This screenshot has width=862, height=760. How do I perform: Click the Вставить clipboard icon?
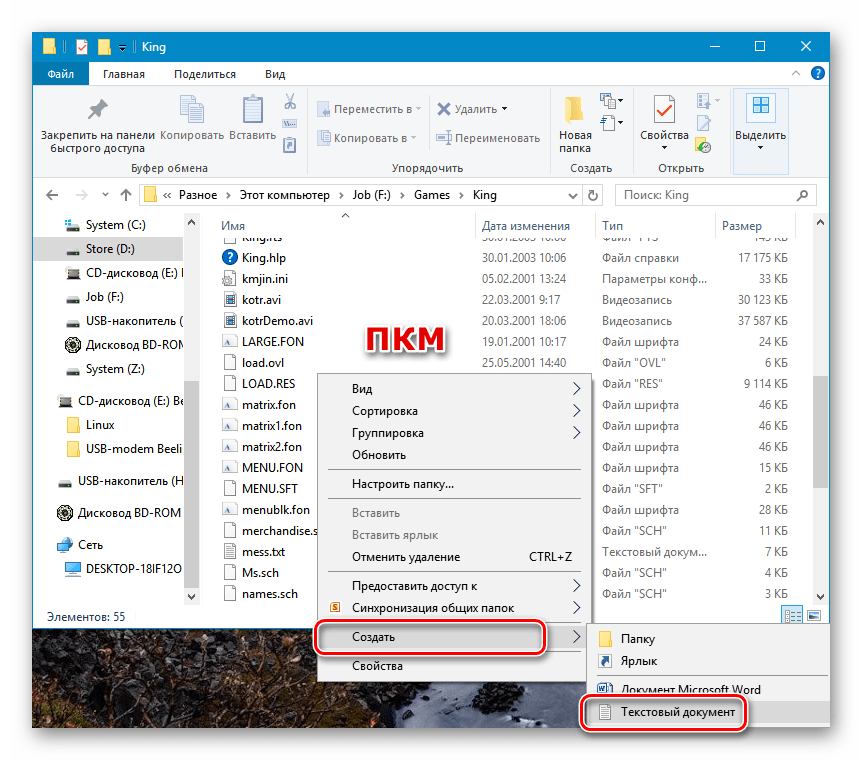[x=252, y=110]
